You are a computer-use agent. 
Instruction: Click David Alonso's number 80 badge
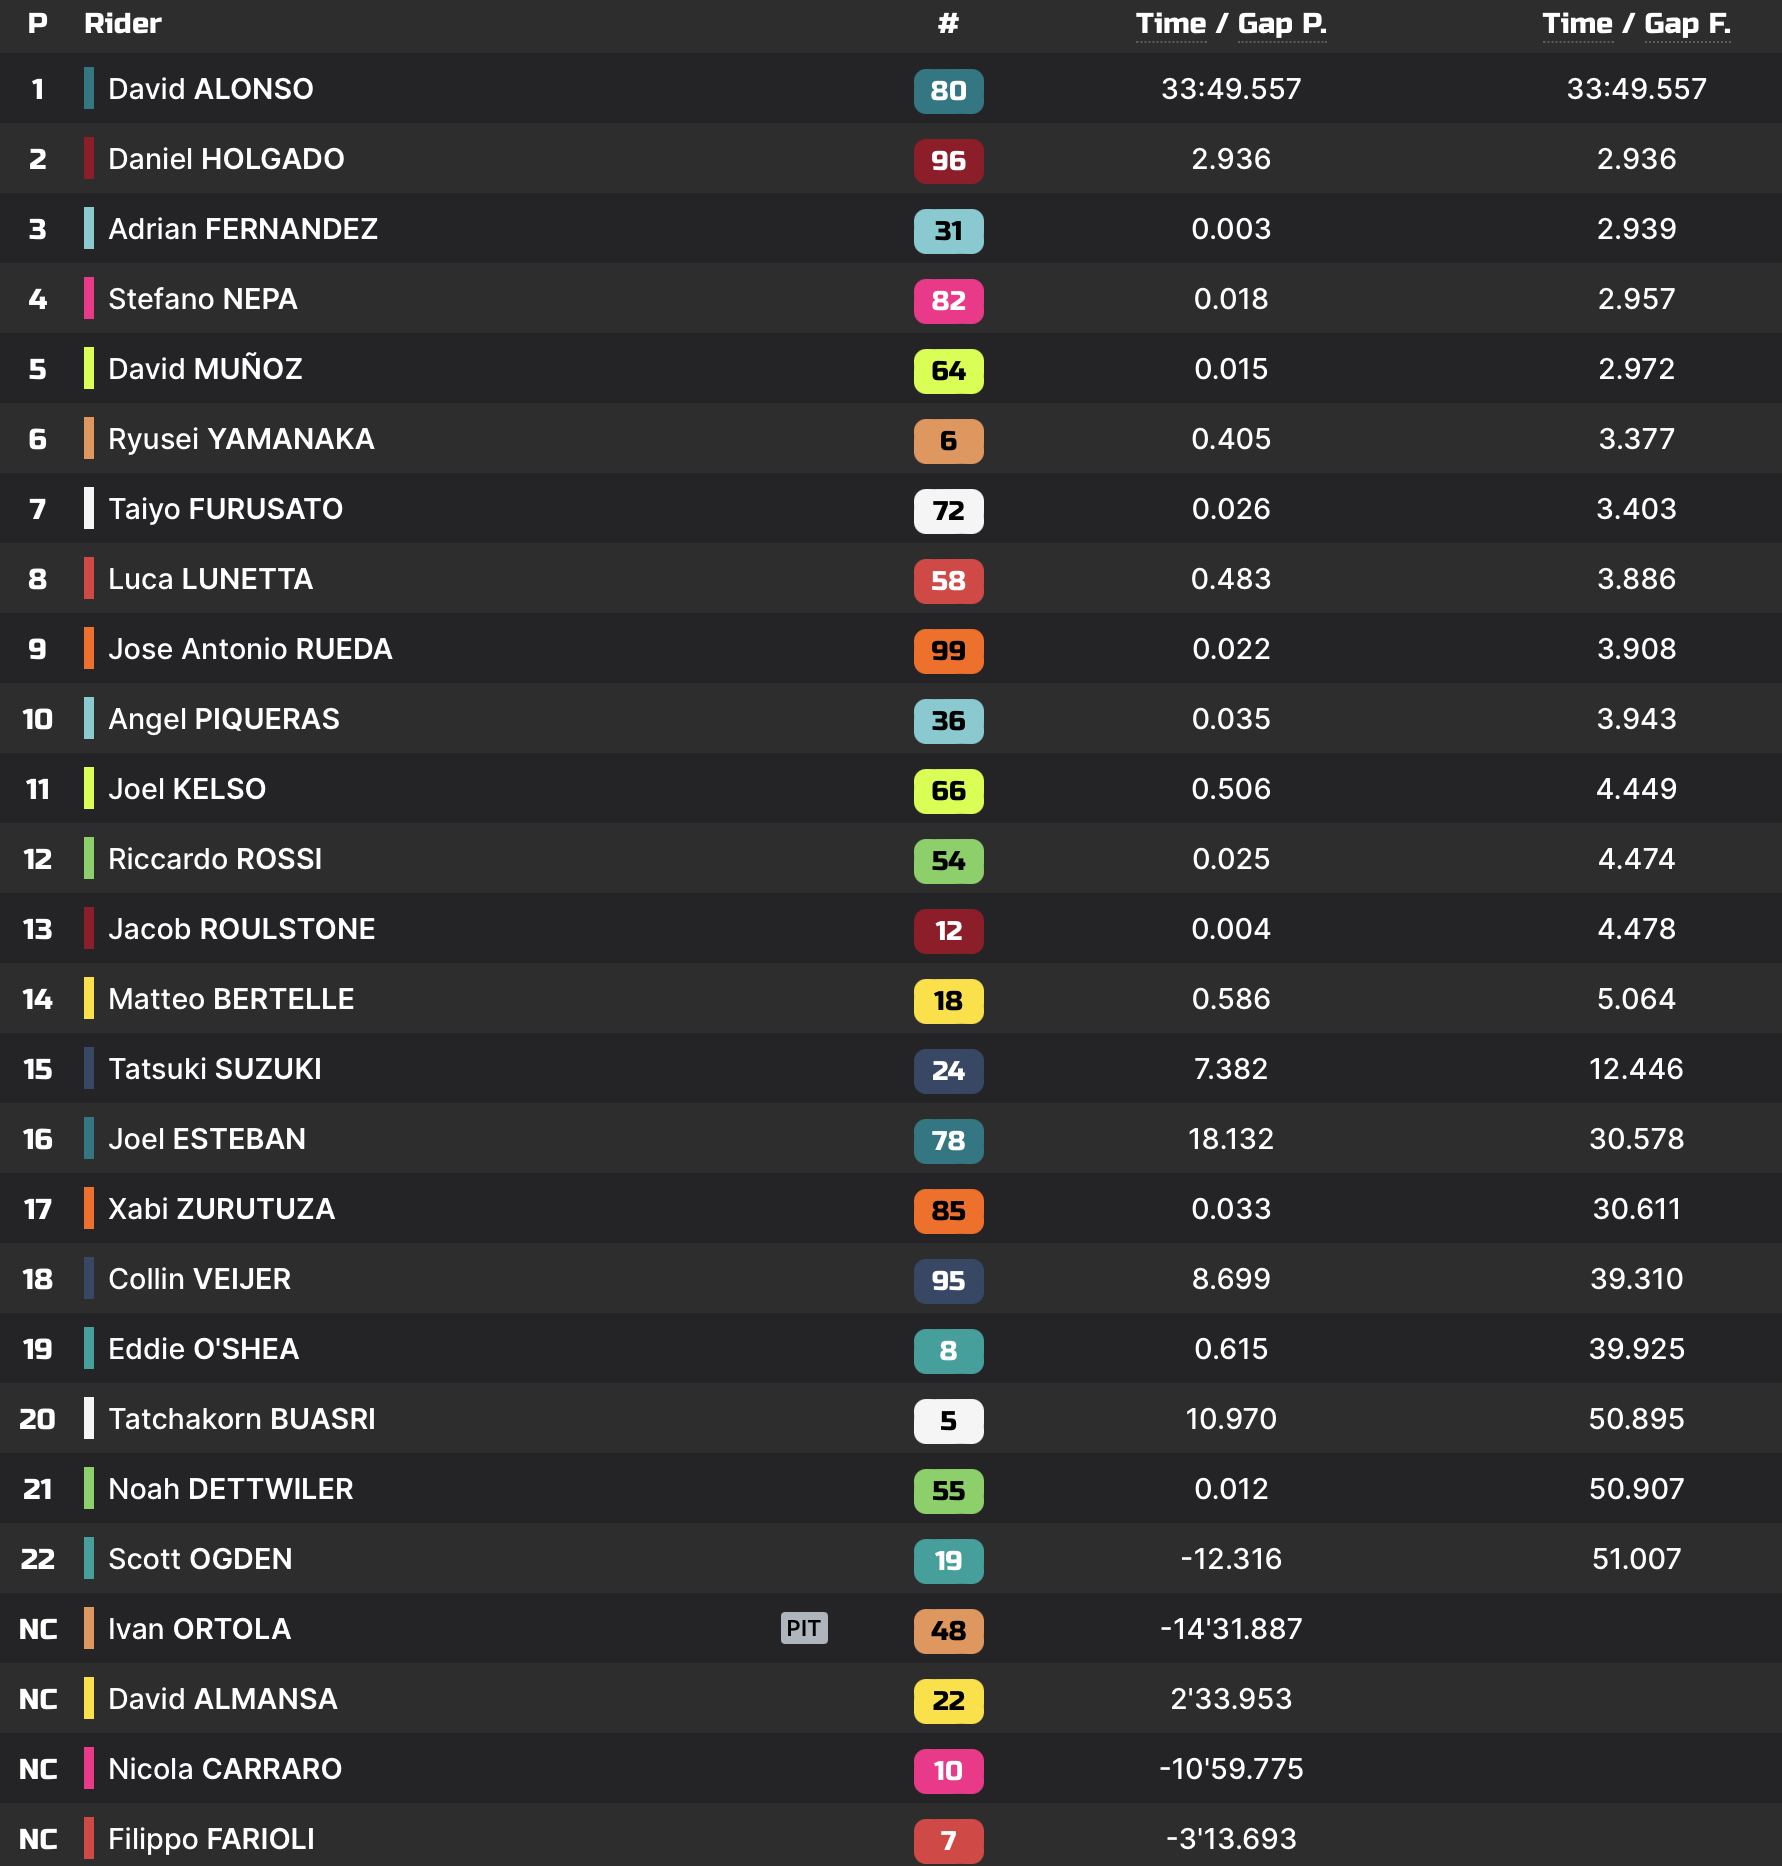(948, 91)
